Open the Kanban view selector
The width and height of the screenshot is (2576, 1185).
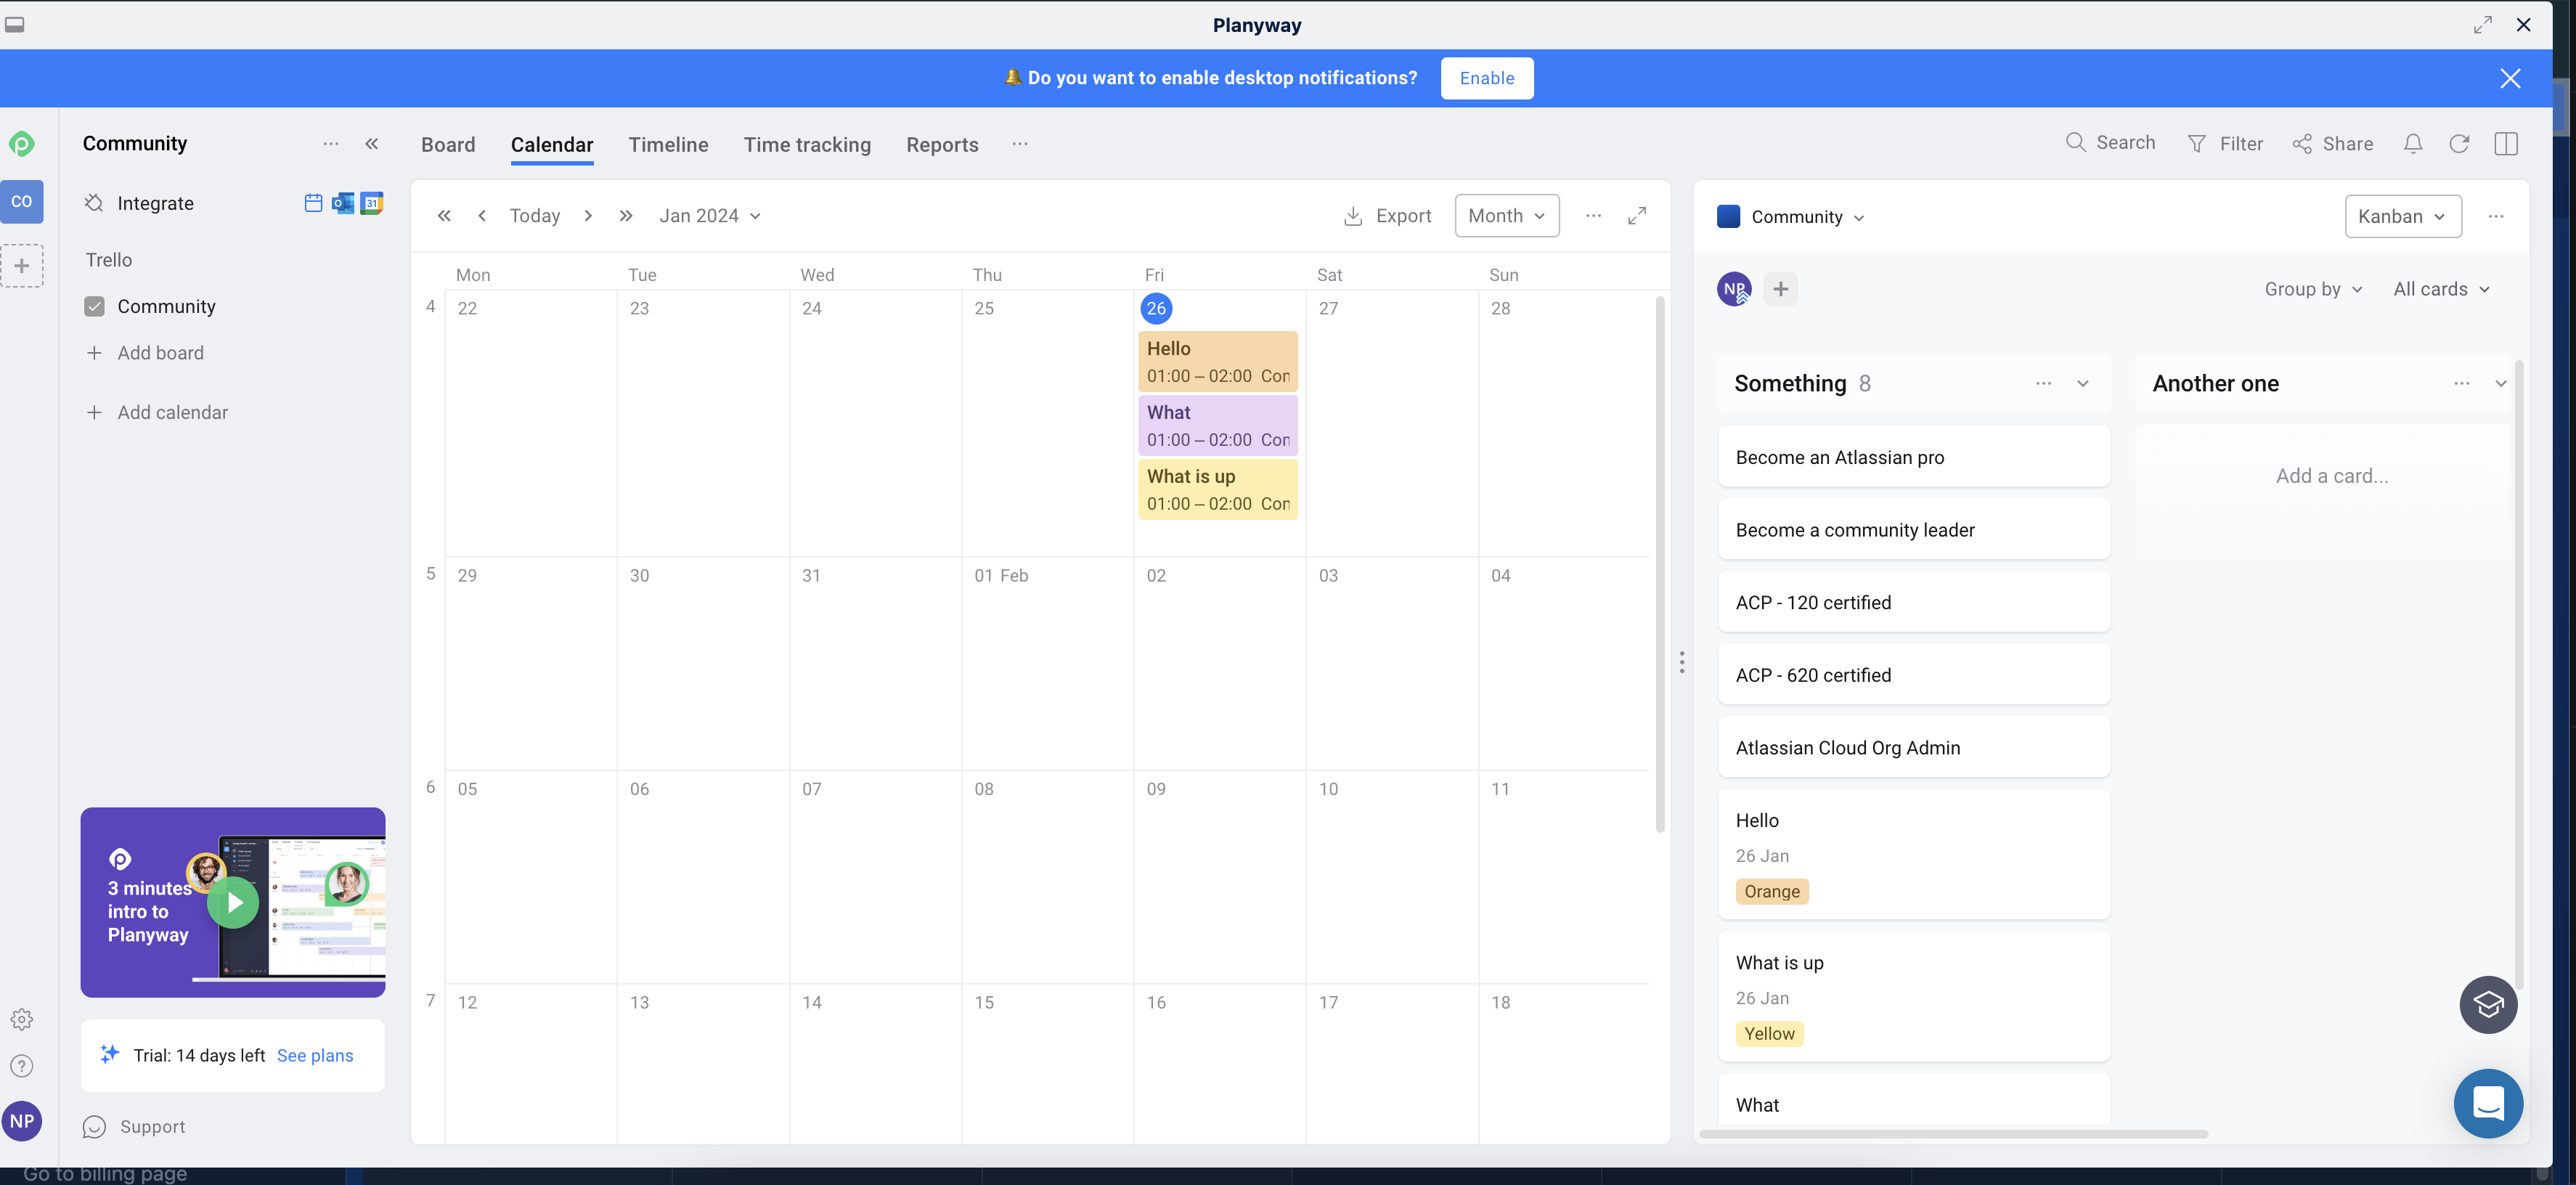click(x=2403, y=216)
